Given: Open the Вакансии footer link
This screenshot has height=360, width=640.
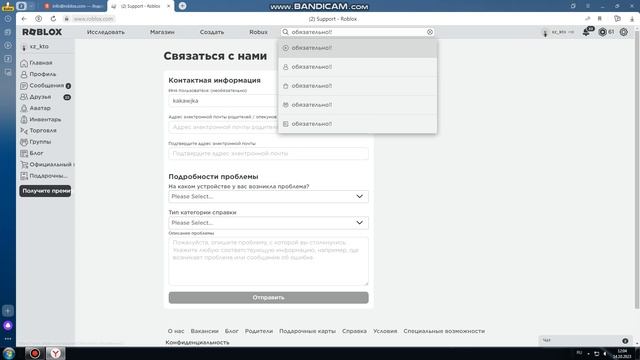Looking at the screenshot, I should [x=204, y=331].
